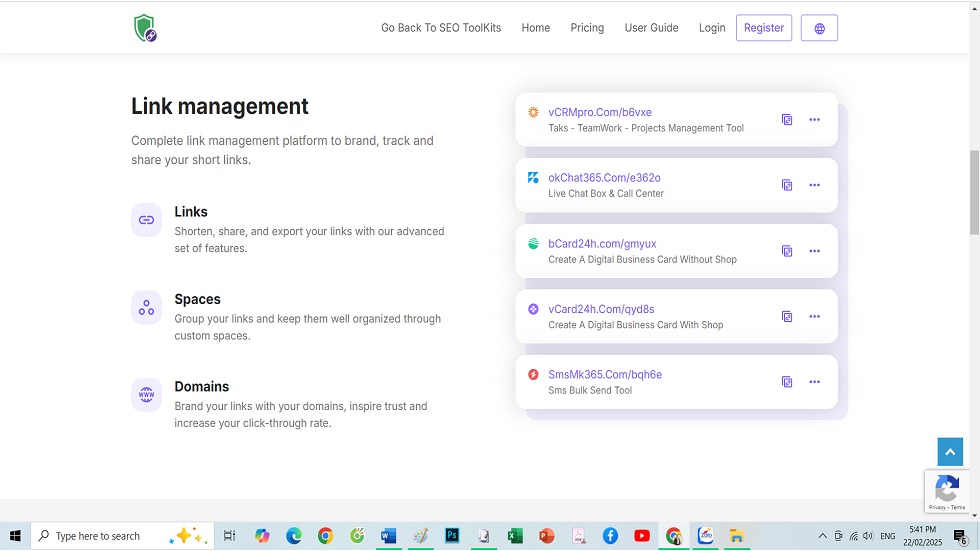Show three-dot menu for SmsMk365 link
Image resolution: width=980 pixels, height=551 pixels.
[x=814, y=382]
